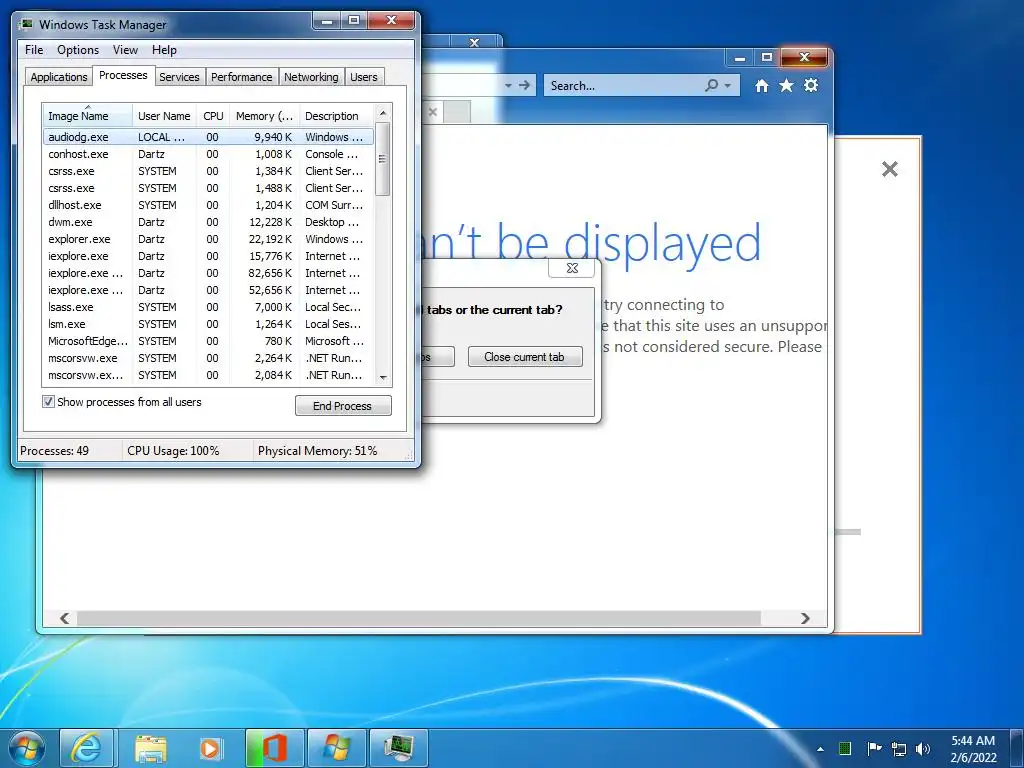
Task: Open the network tray icon
Action: point(899,749)
